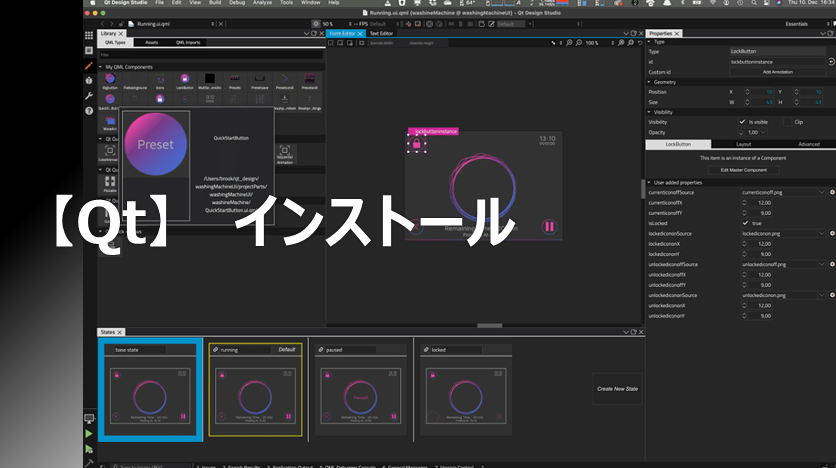Open Help mode question icon
Image resolution: width=836 pixels, height=468 pixels.
[x=89, y=111]
